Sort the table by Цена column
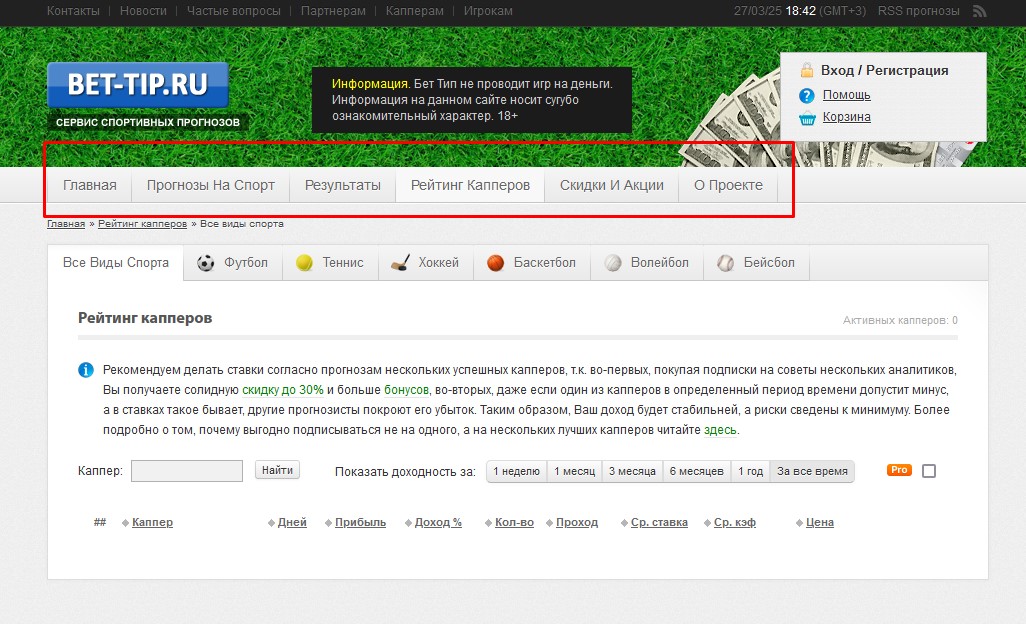Viewport: 1026px width, 624px height. point(820,522)
